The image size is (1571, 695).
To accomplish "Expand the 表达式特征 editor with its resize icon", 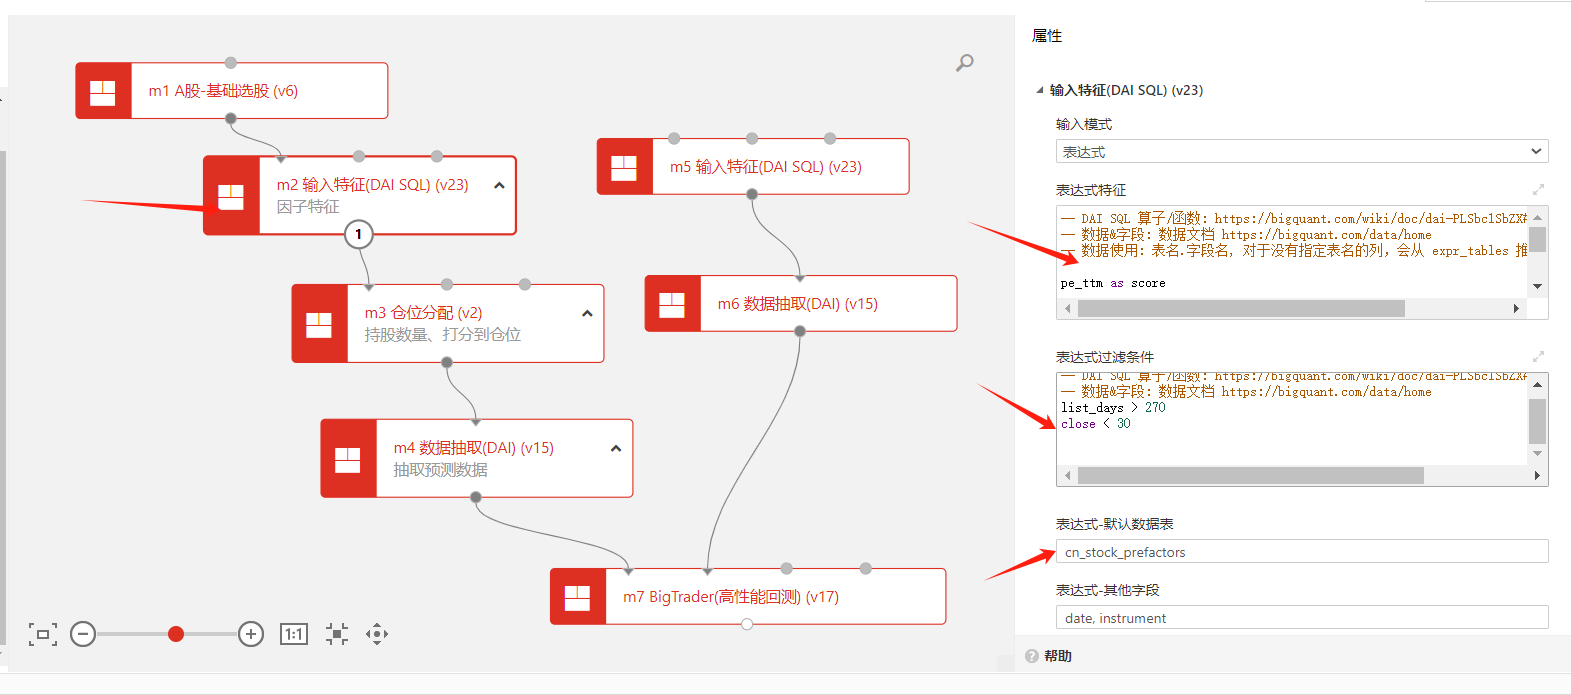I will point(1538,190).
